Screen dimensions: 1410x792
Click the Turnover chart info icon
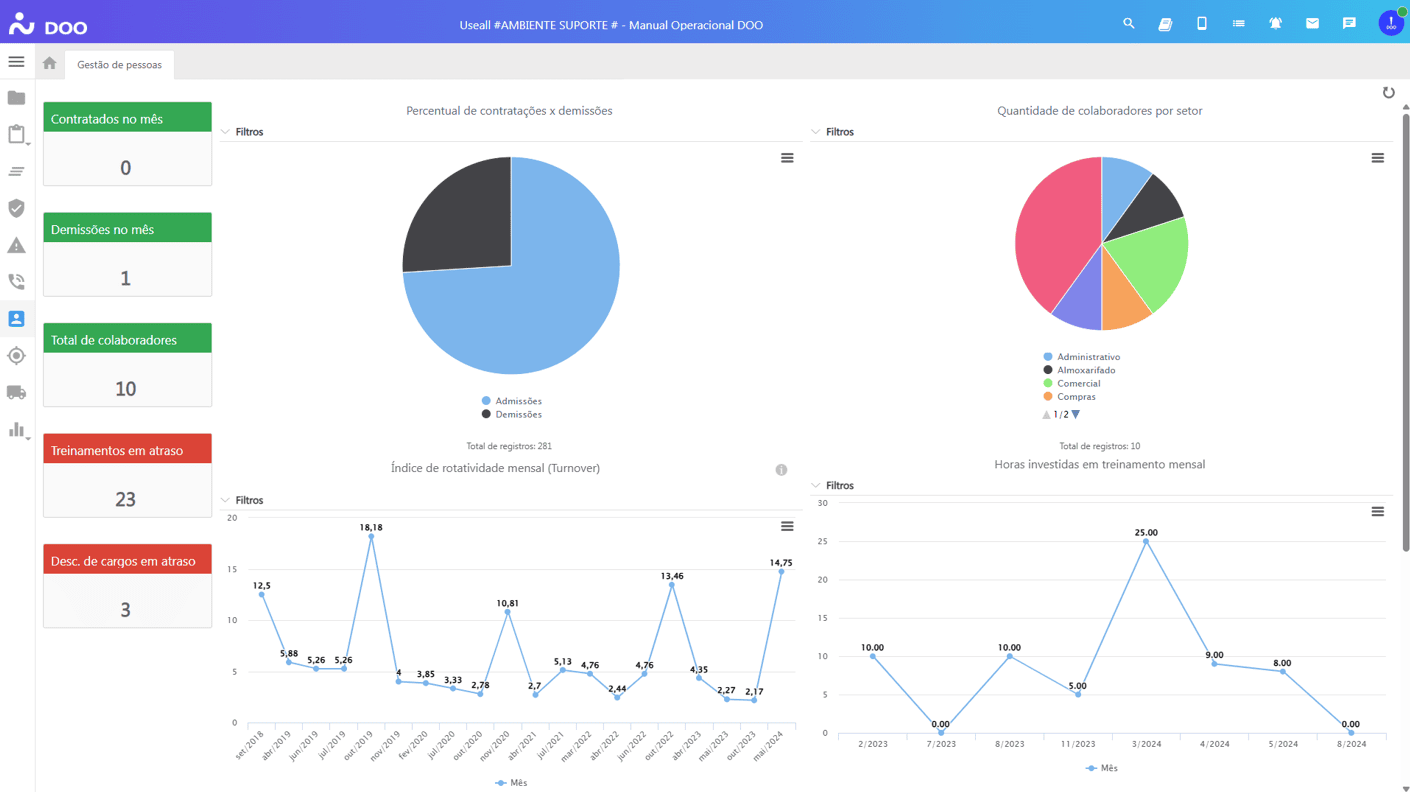coord(781,470)
